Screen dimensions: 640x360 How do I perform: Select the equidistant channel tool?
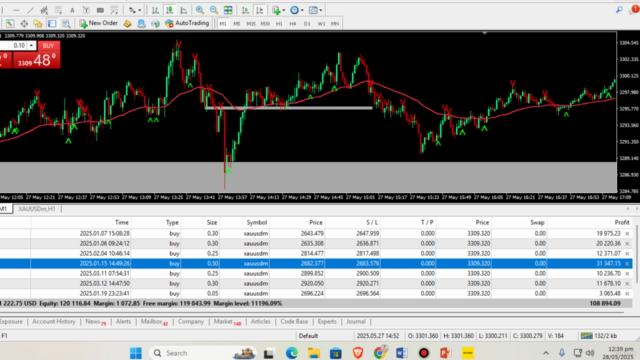44,10
